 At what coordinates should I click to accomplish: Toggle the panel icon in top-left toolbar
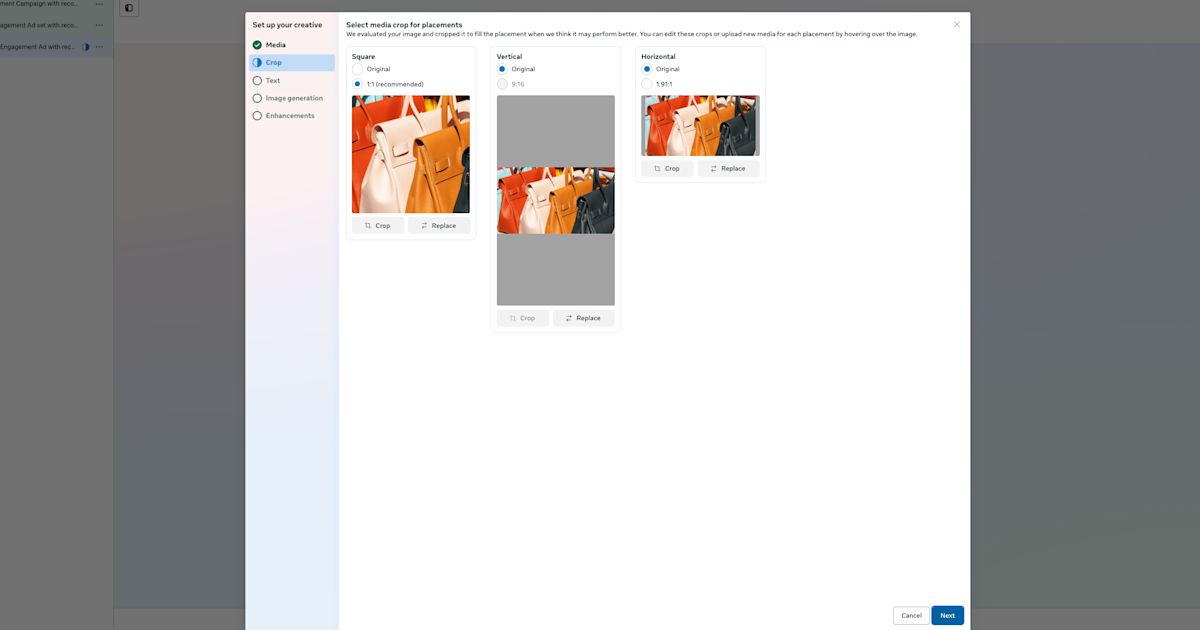coord(129,8)
